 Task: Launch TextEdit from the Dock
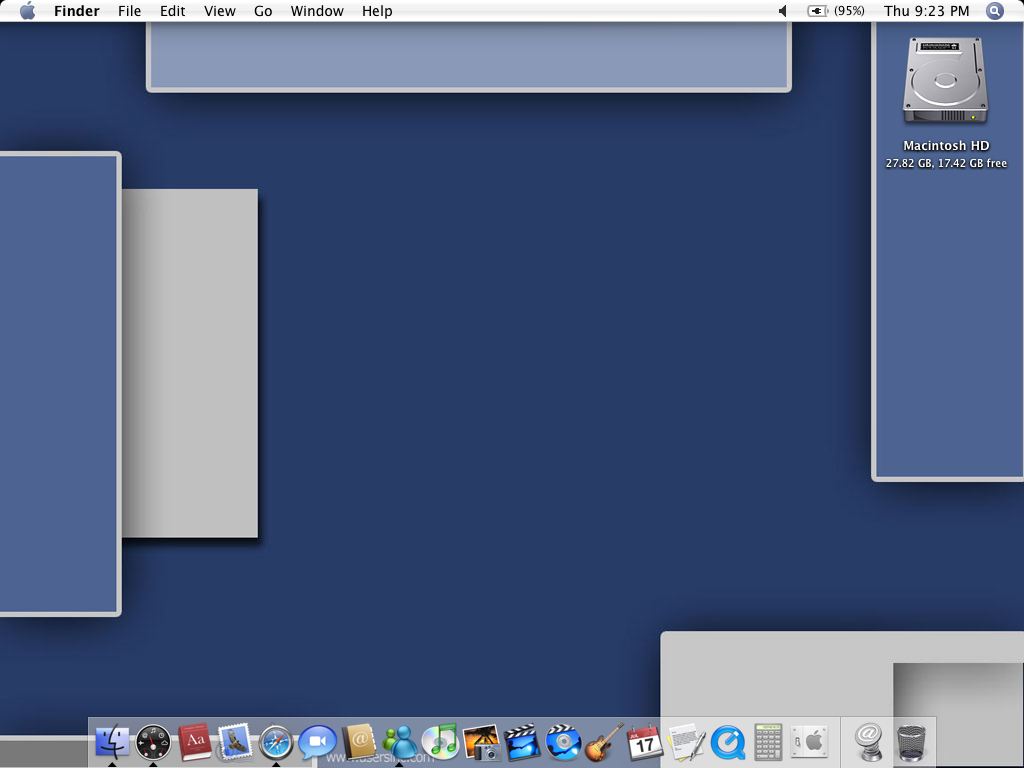click(x=686, y=742)
